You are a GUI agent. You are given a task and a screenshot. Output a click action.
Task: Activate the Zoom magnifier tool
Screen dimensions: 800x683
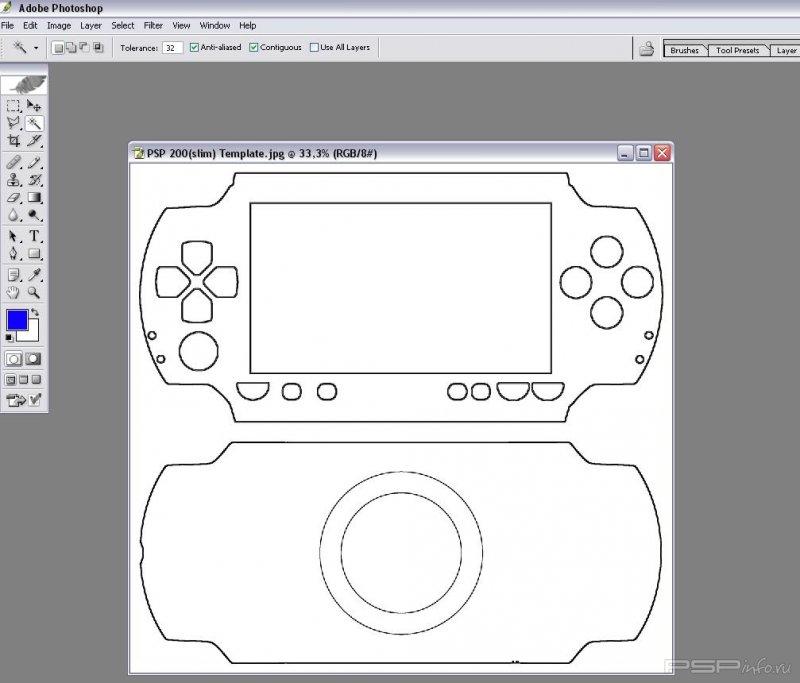pyautogui.click(x=34, y=293)
